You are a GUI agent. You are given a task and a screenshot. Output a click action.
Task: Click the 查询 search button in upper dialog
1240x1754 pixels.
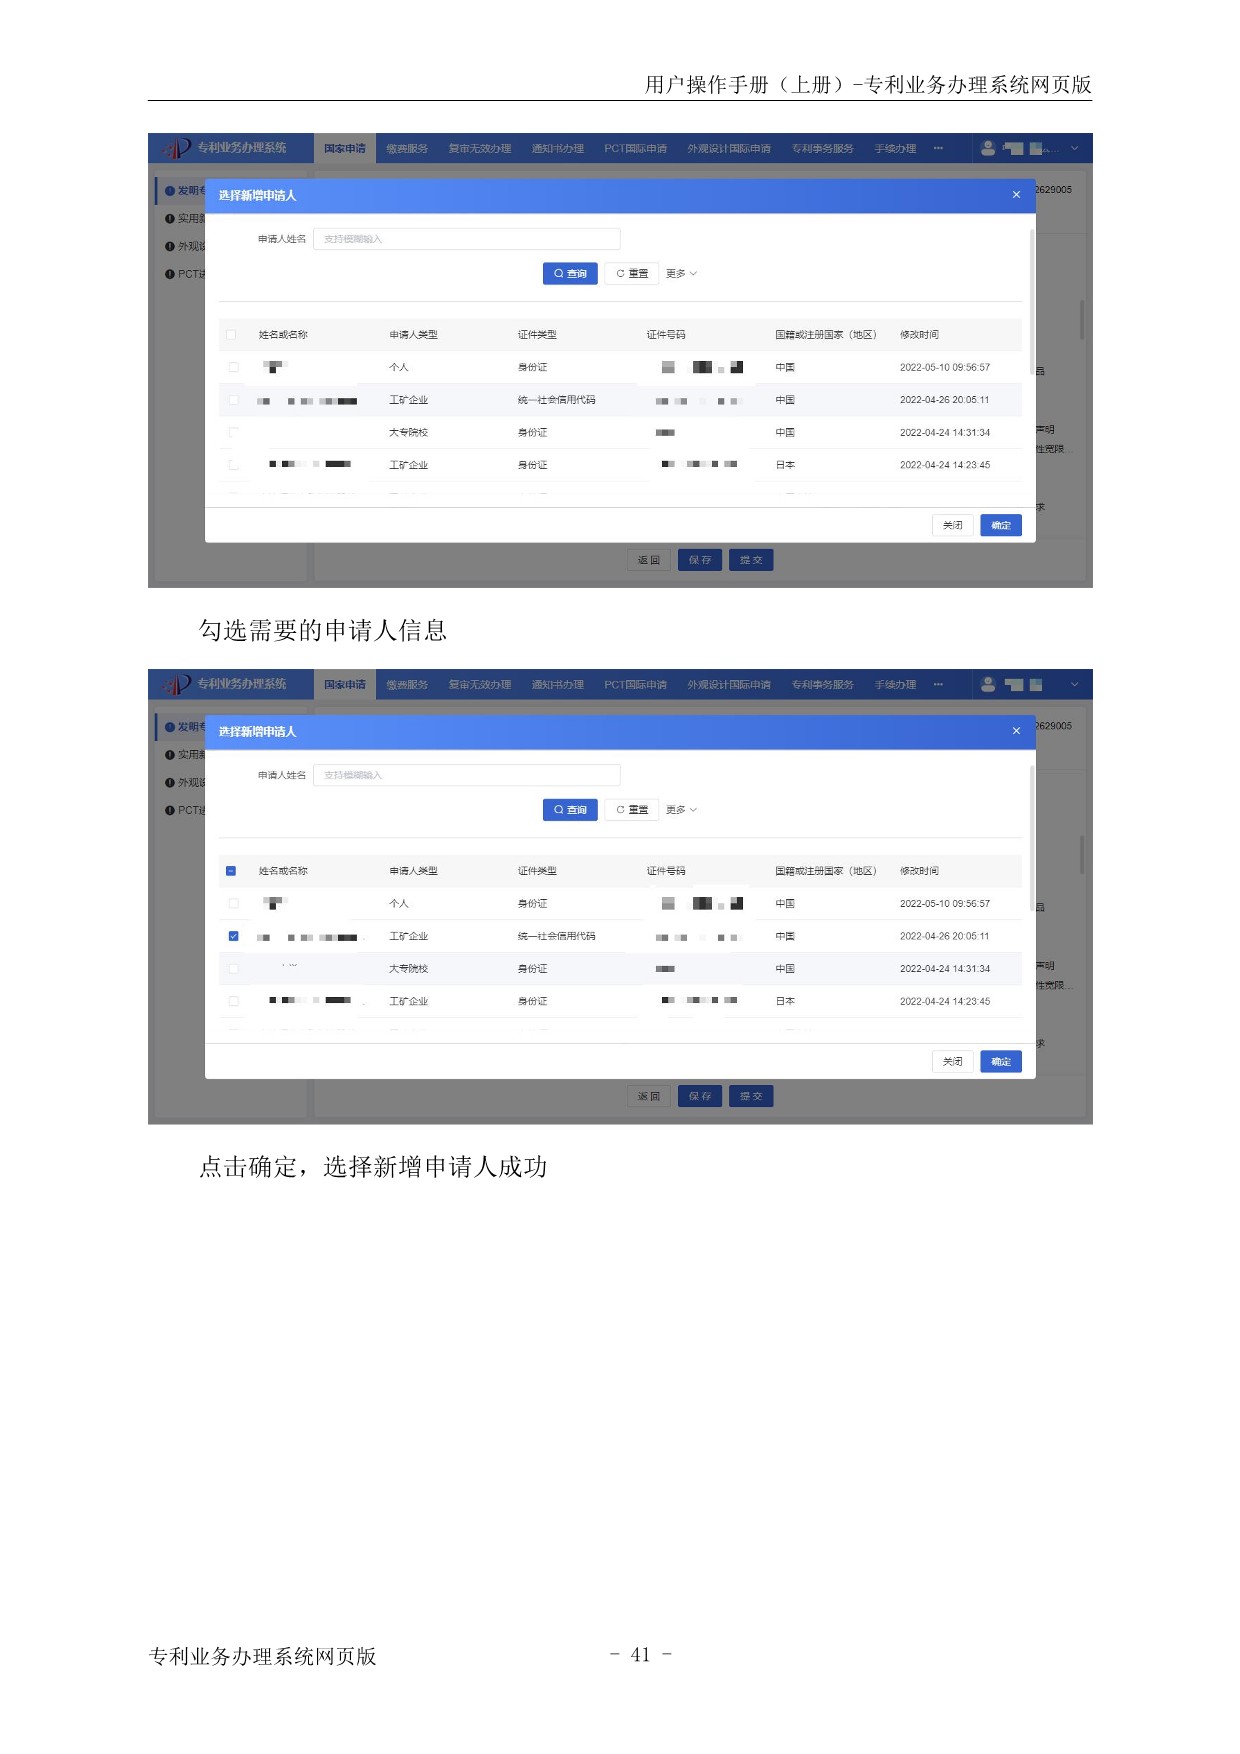coord(570,274)
